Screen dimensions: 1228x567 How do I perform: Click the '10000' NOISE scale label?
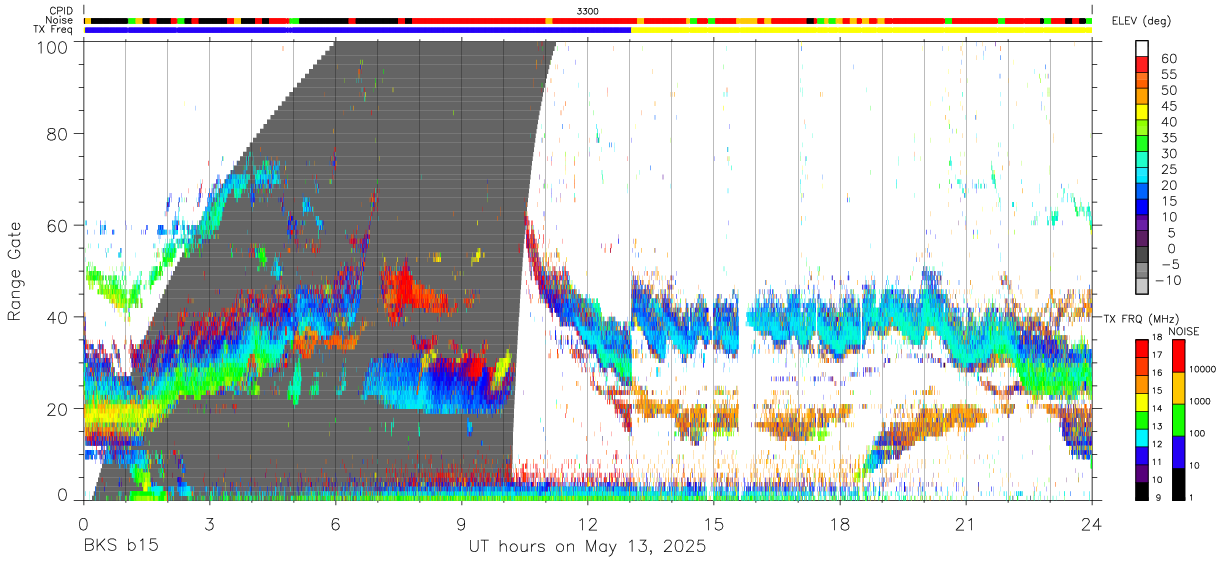[1204, 369]
